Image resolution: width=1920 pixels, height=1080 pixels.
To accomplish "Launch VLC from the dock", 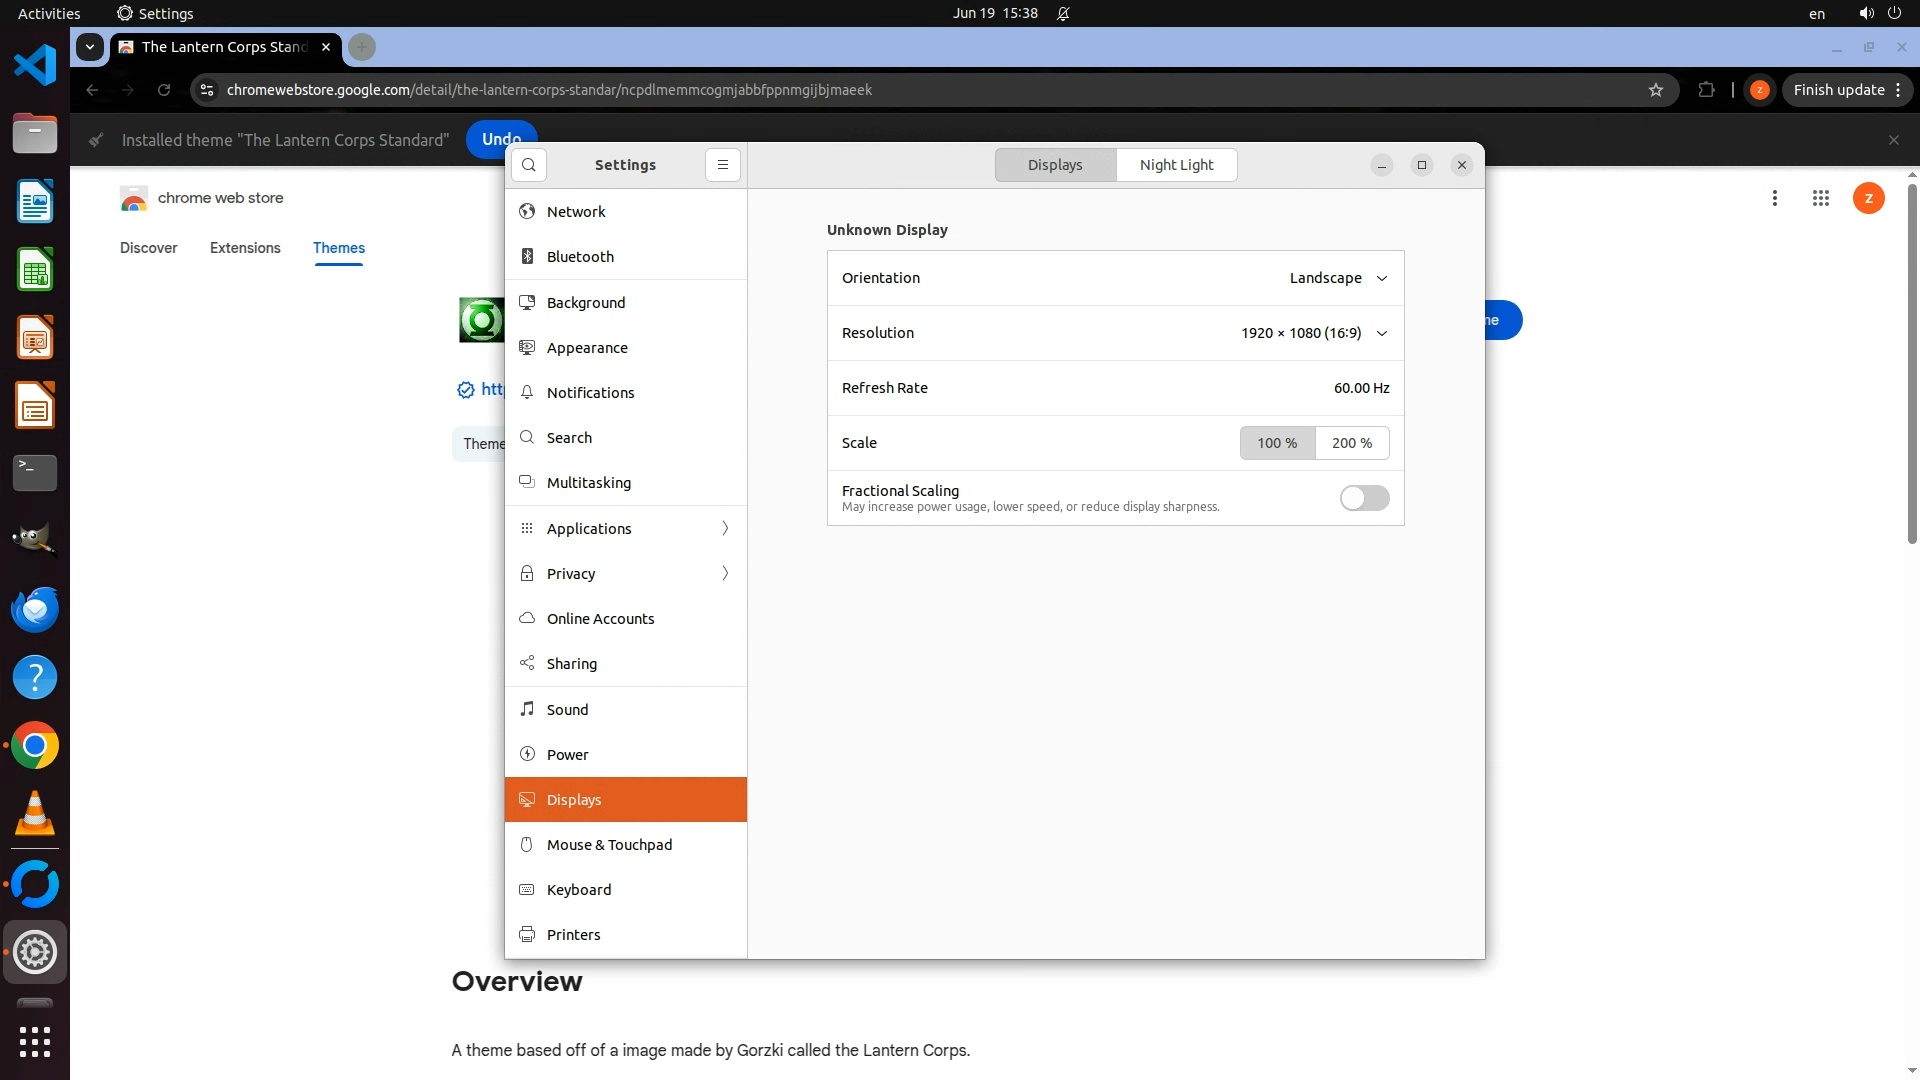I will click(35, 814).
